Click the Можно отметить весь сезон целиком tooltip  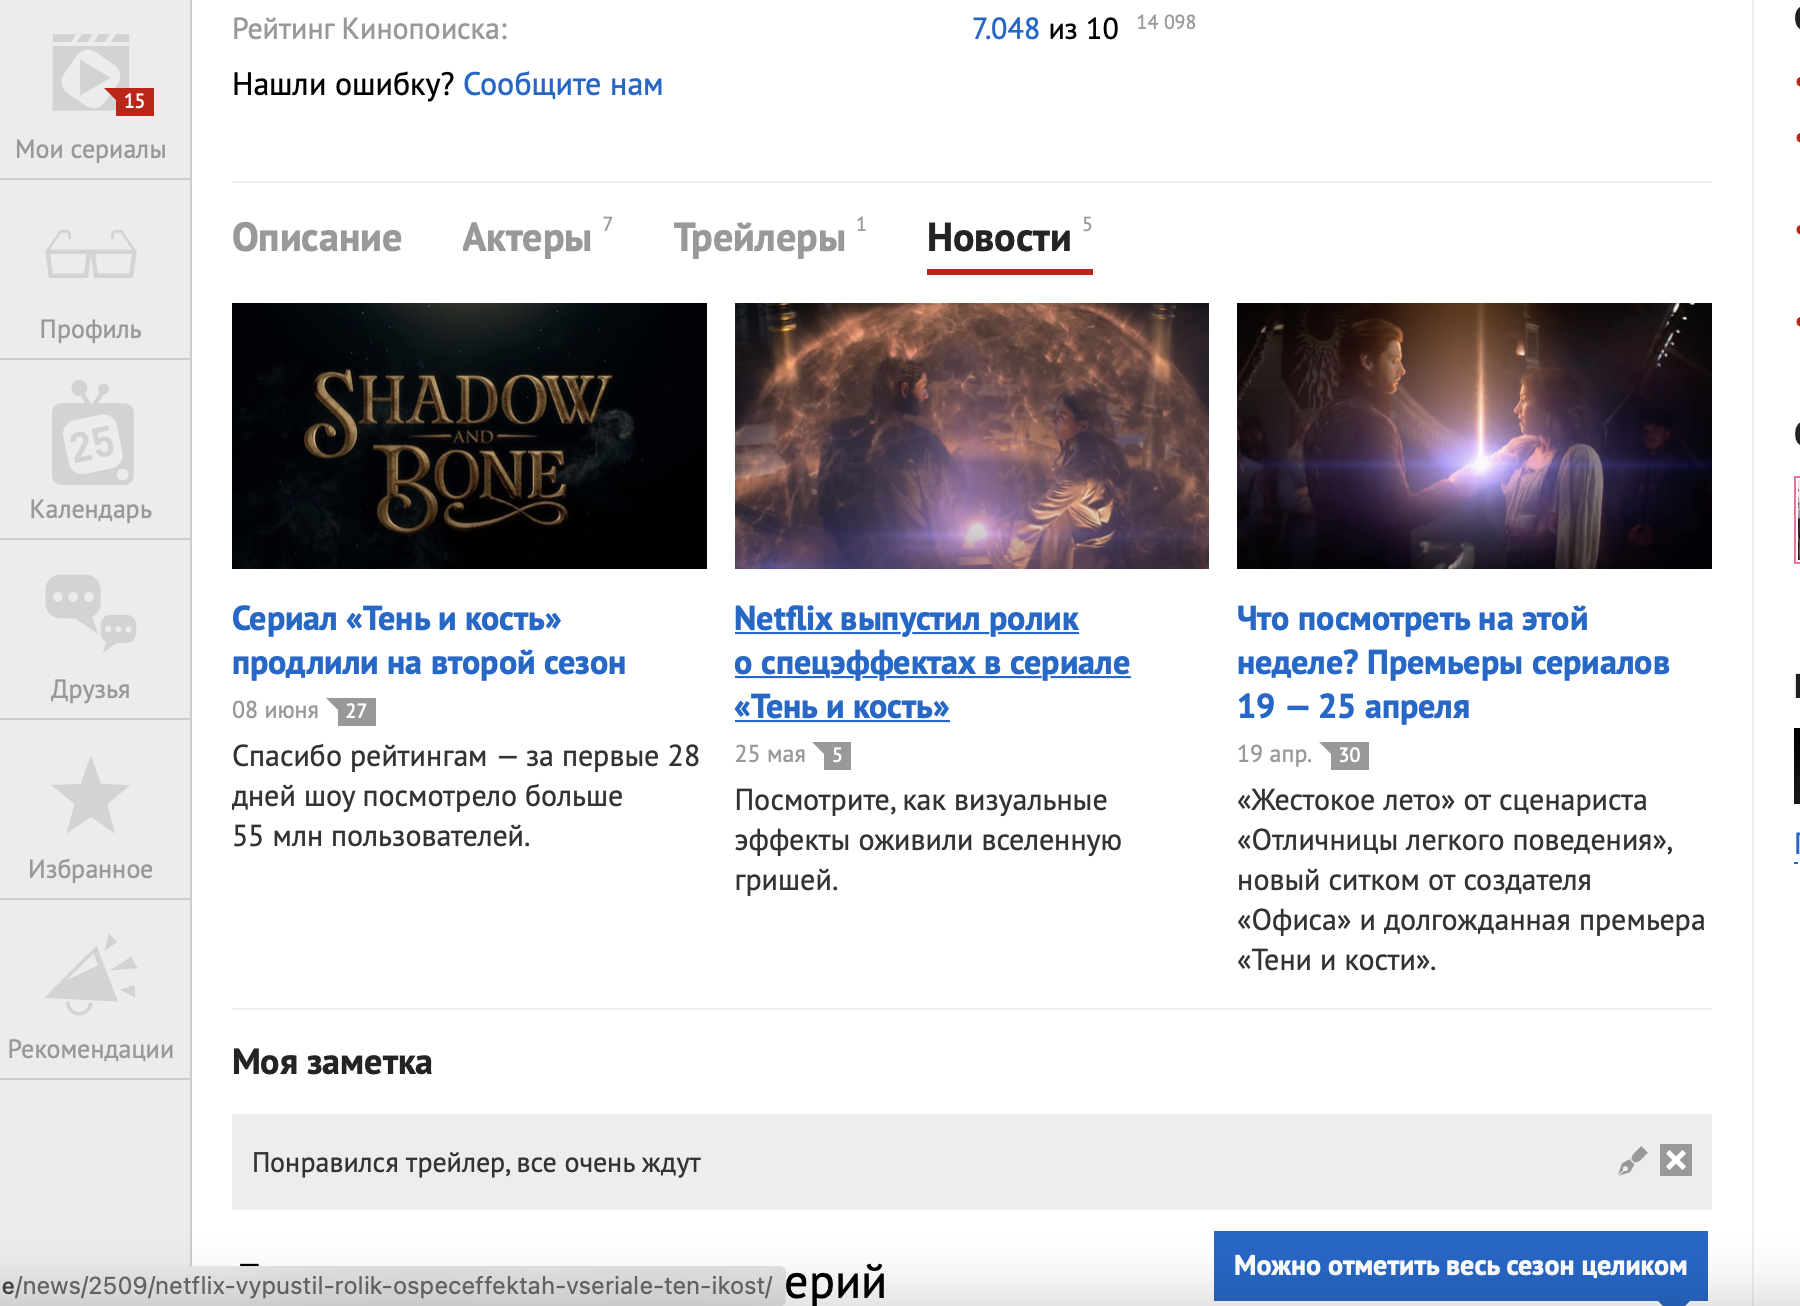pos(1461,1266)
